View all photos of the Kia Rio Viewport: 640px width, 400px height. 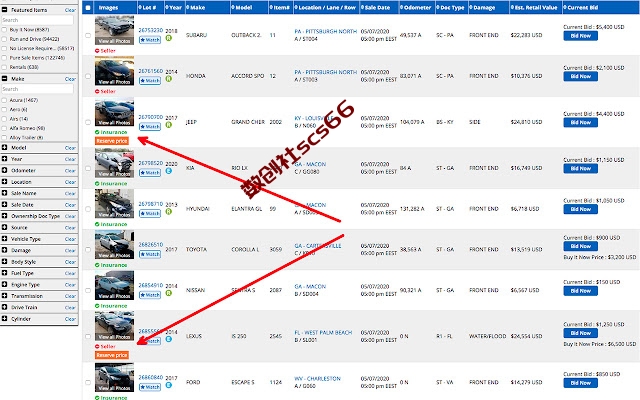pos(114,173)
